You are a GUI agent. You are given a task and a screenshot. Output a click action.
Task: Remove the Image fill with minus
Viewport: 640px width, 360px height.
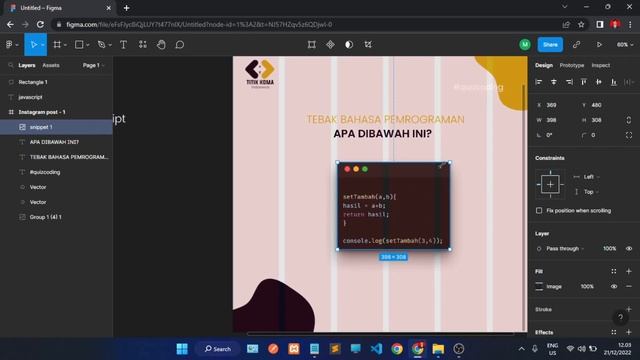click(x=629, y=287)
